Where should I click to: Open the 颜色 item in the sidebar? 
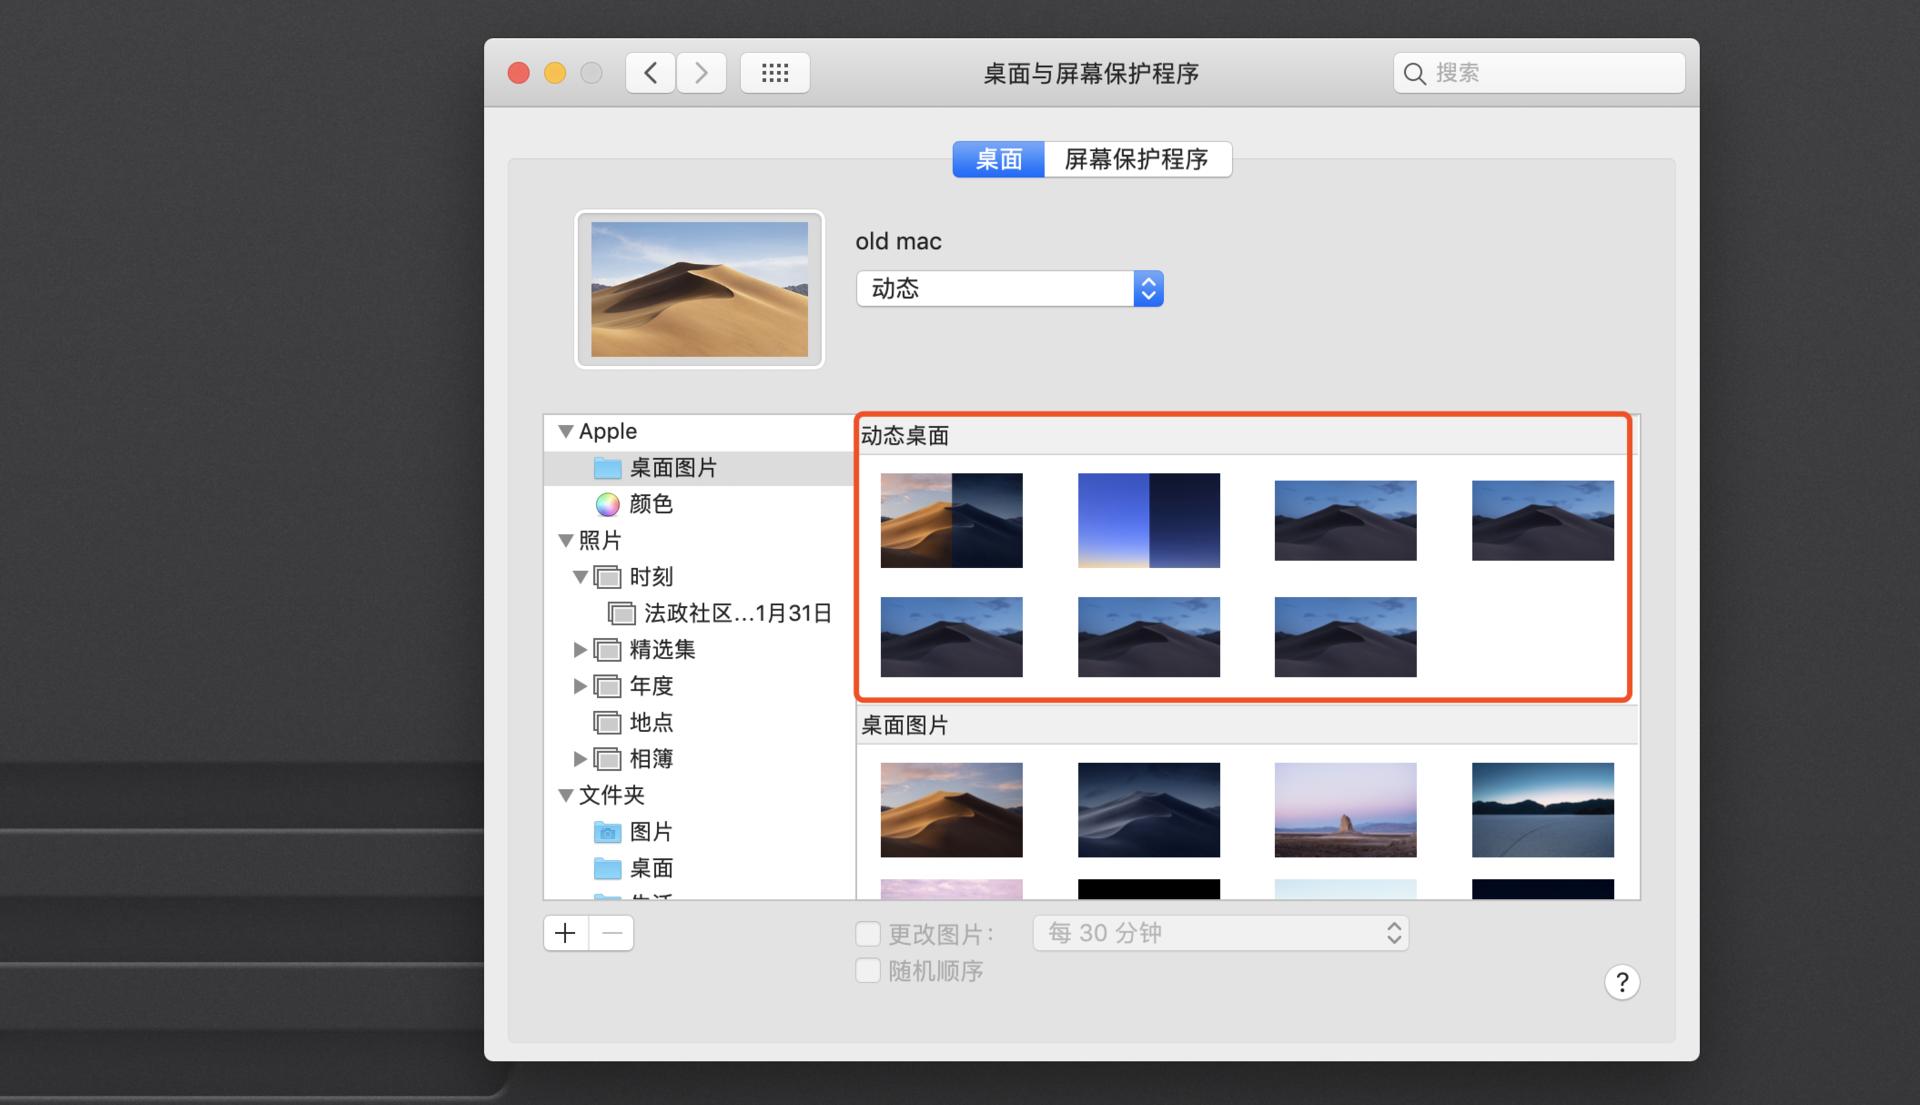tap(651, 504)
